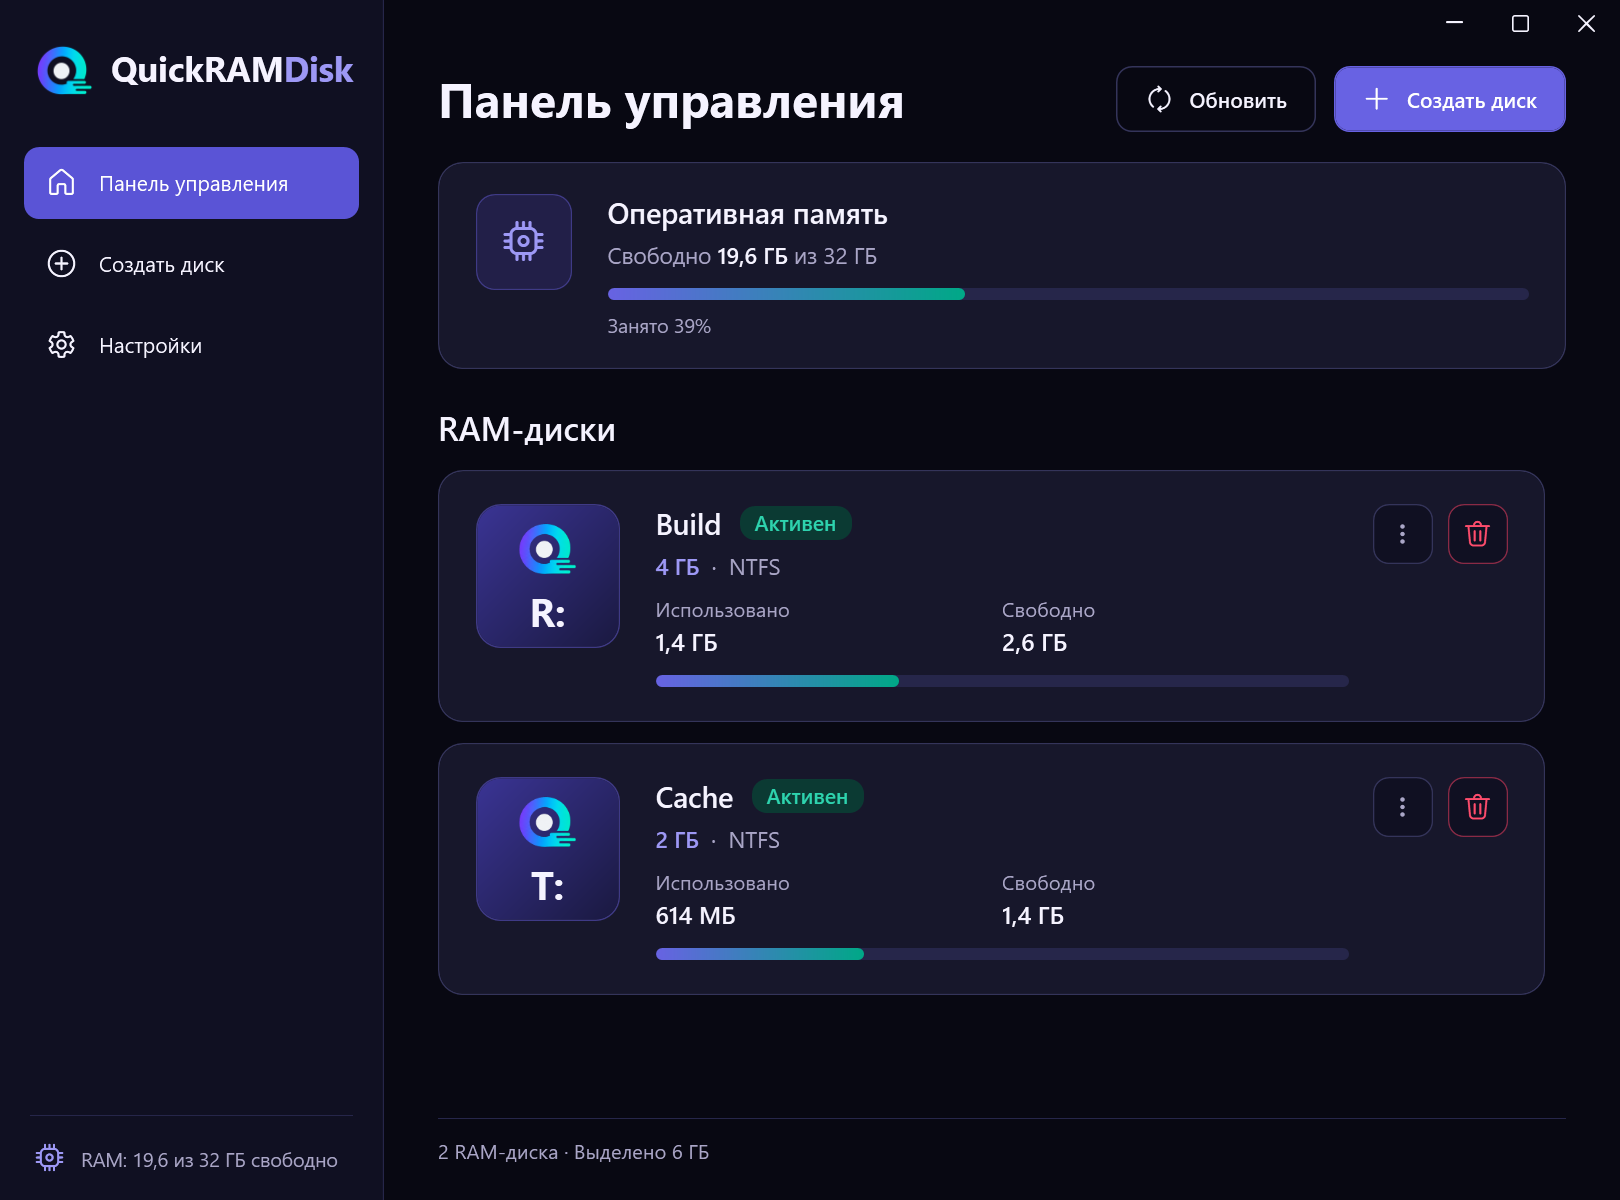1620x1200 pixels.
Task: Select the T: drive tile icon
Action: (x=548, y=849)
